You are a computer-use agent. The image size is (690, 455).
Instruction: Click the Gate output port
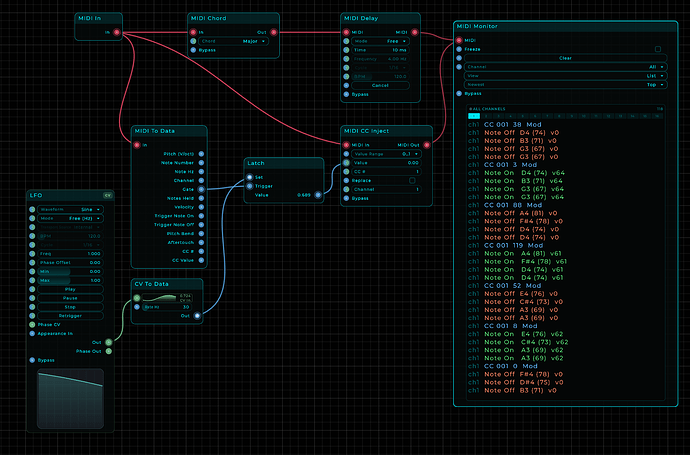pos(201,189)
